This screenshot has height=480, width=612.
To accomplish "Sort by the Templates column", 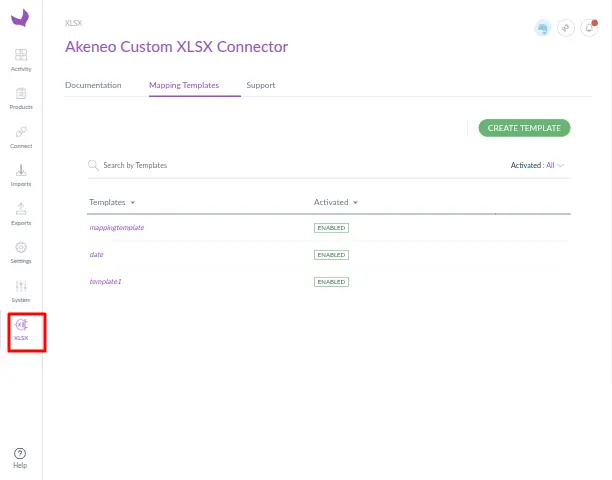I will pos(112,202).
